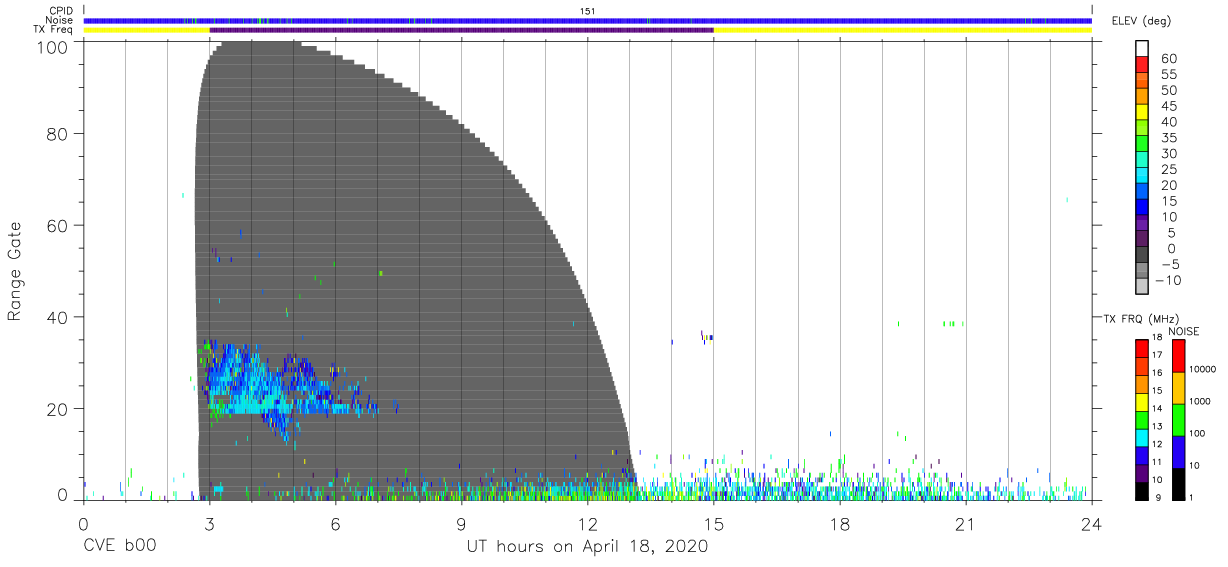The height and width of the screenshot is (567, 1228).
Task: Select the white top box of ELEV colorbar
Action: point(1142,46)
